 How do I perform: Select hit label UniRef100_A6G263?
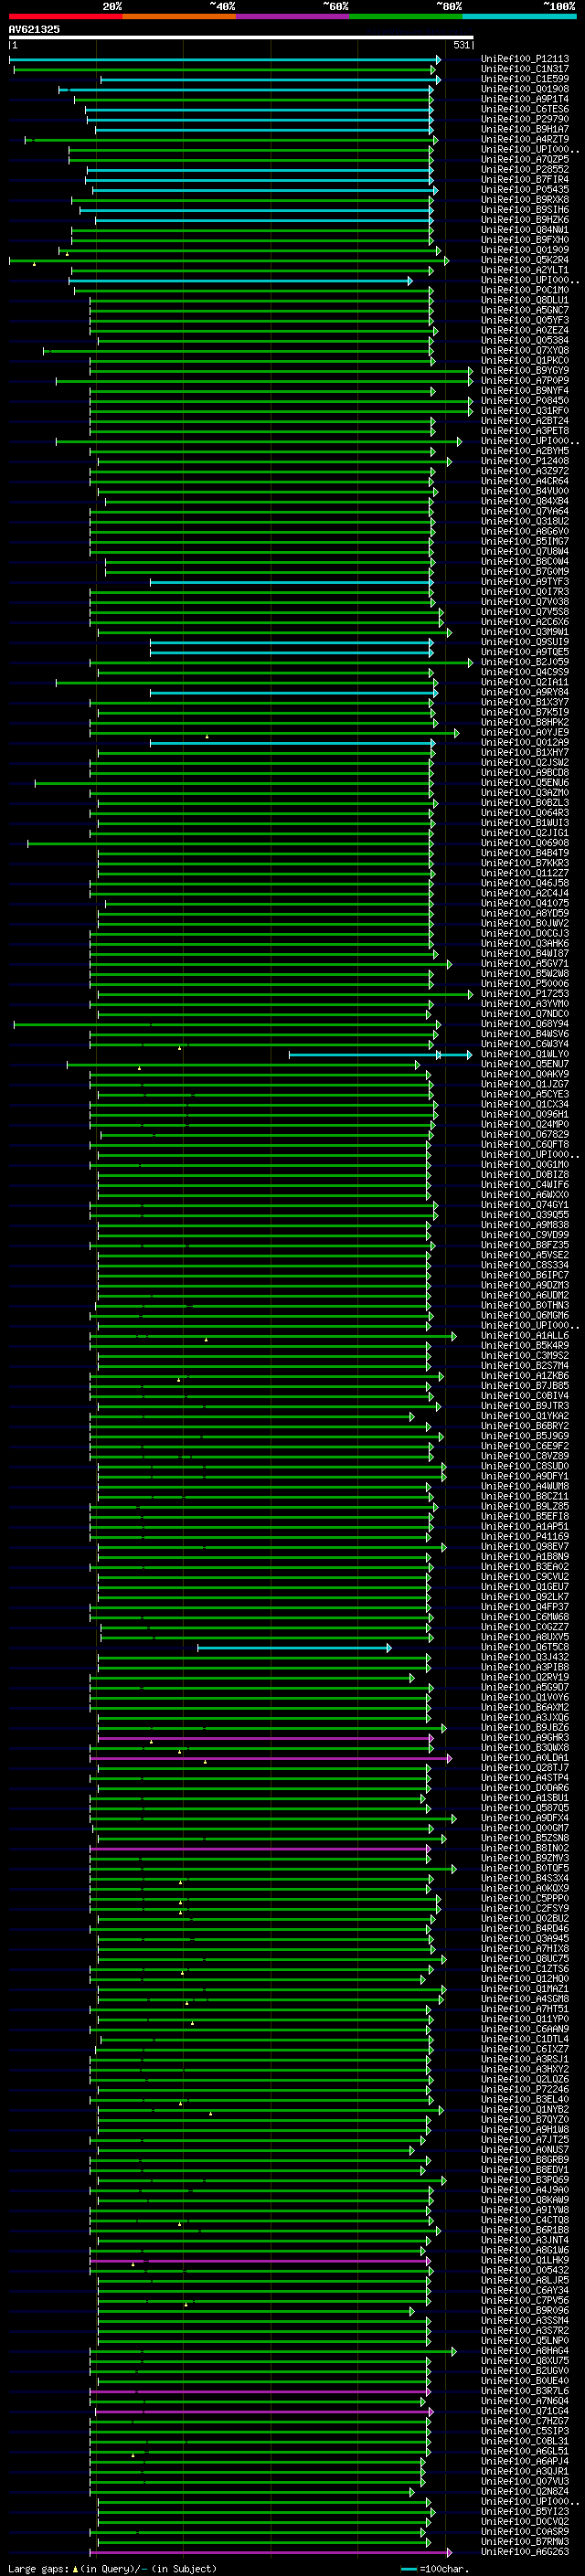click(x=525, y=2552)
